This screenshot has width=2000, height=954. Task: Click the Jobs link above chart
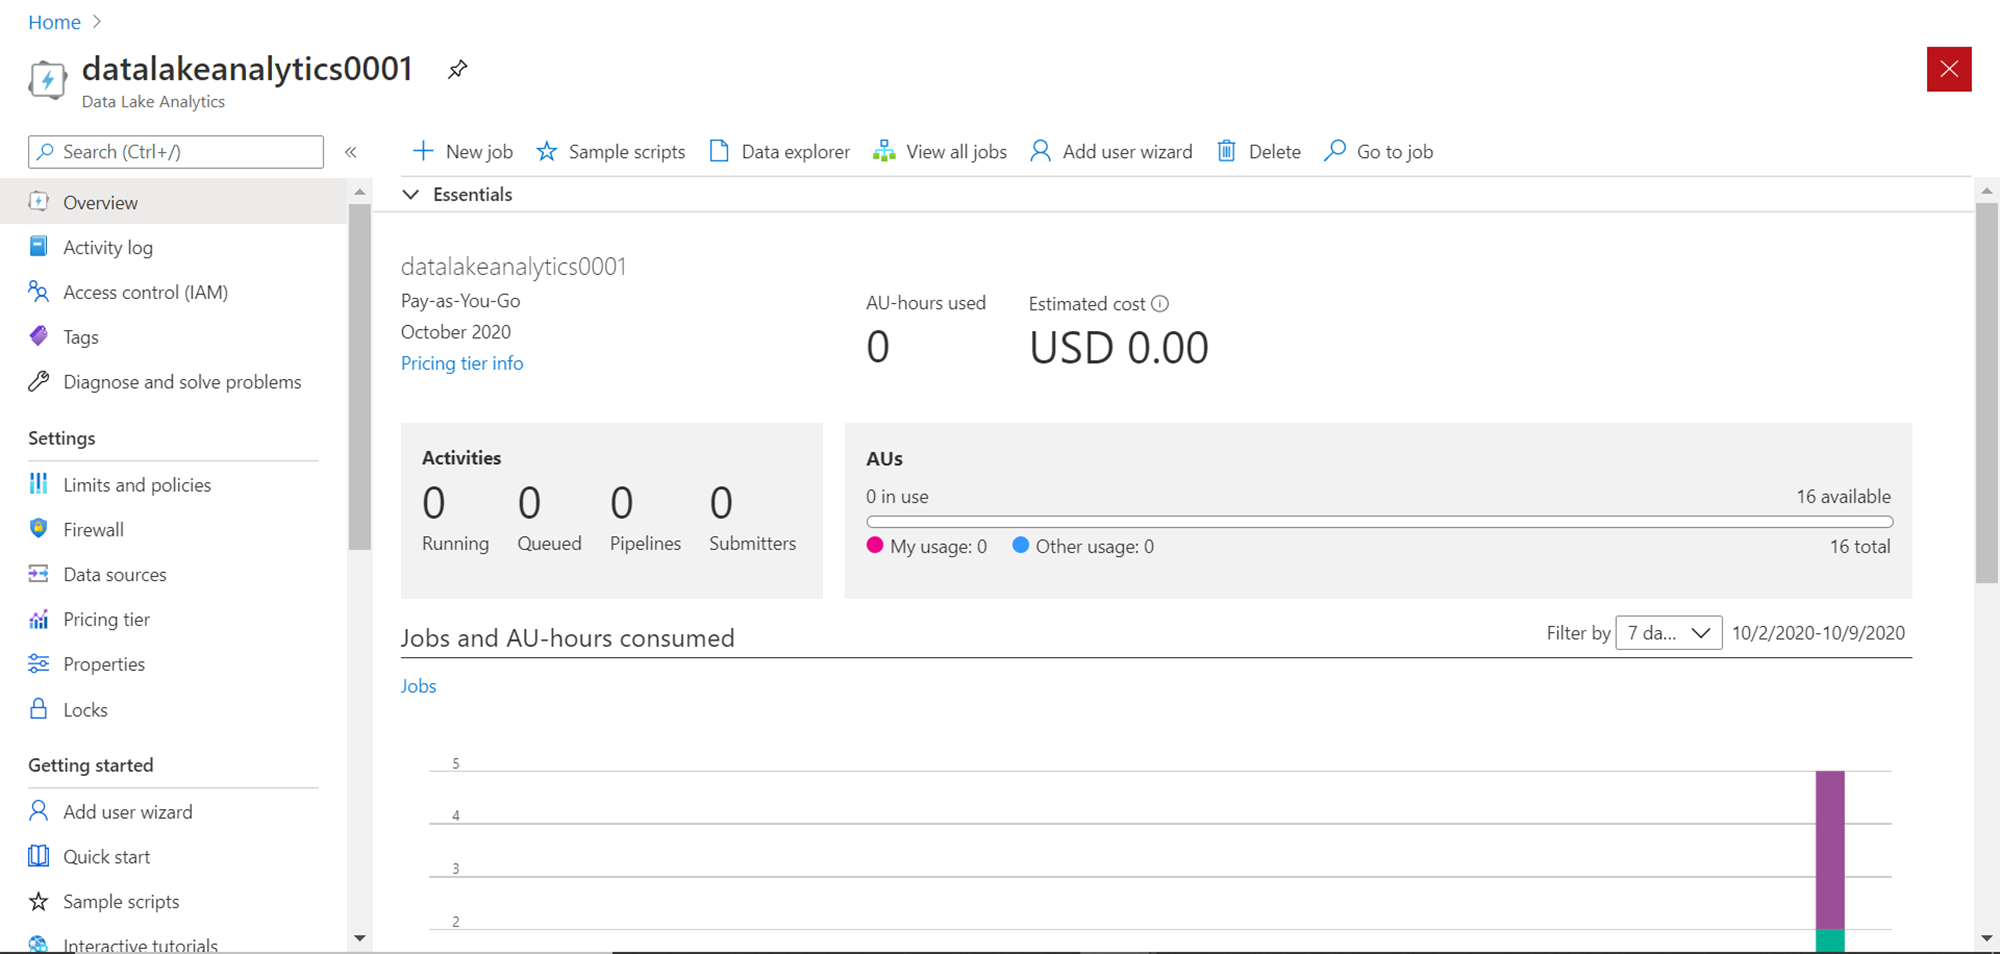418,686
